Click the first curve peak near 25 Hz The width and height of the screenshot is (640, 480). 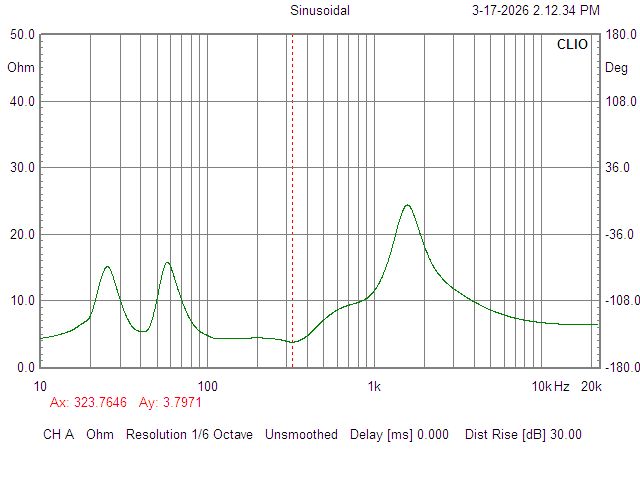(x=107, y=267)
